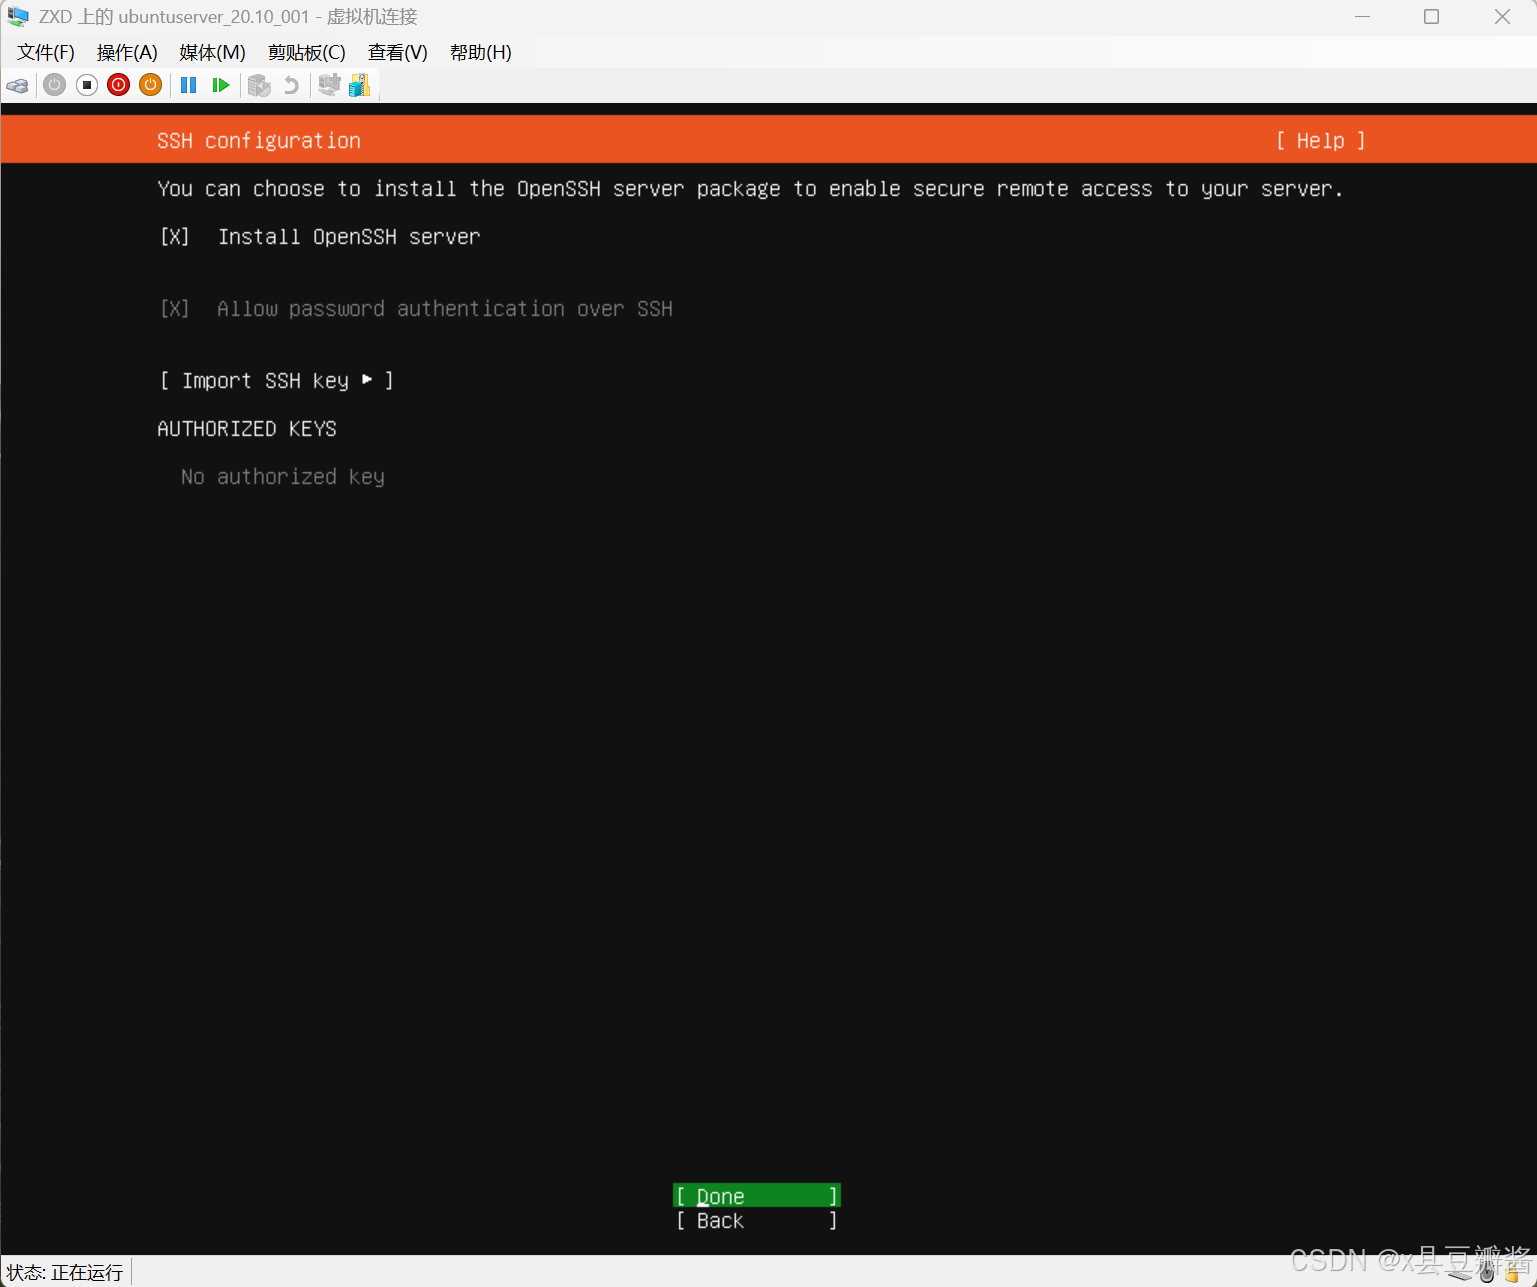Viewport: 1537px width, 1287px height.
Task: Send Ctrl+Alt+Del to the virtual machine
Action: point(17,85)
